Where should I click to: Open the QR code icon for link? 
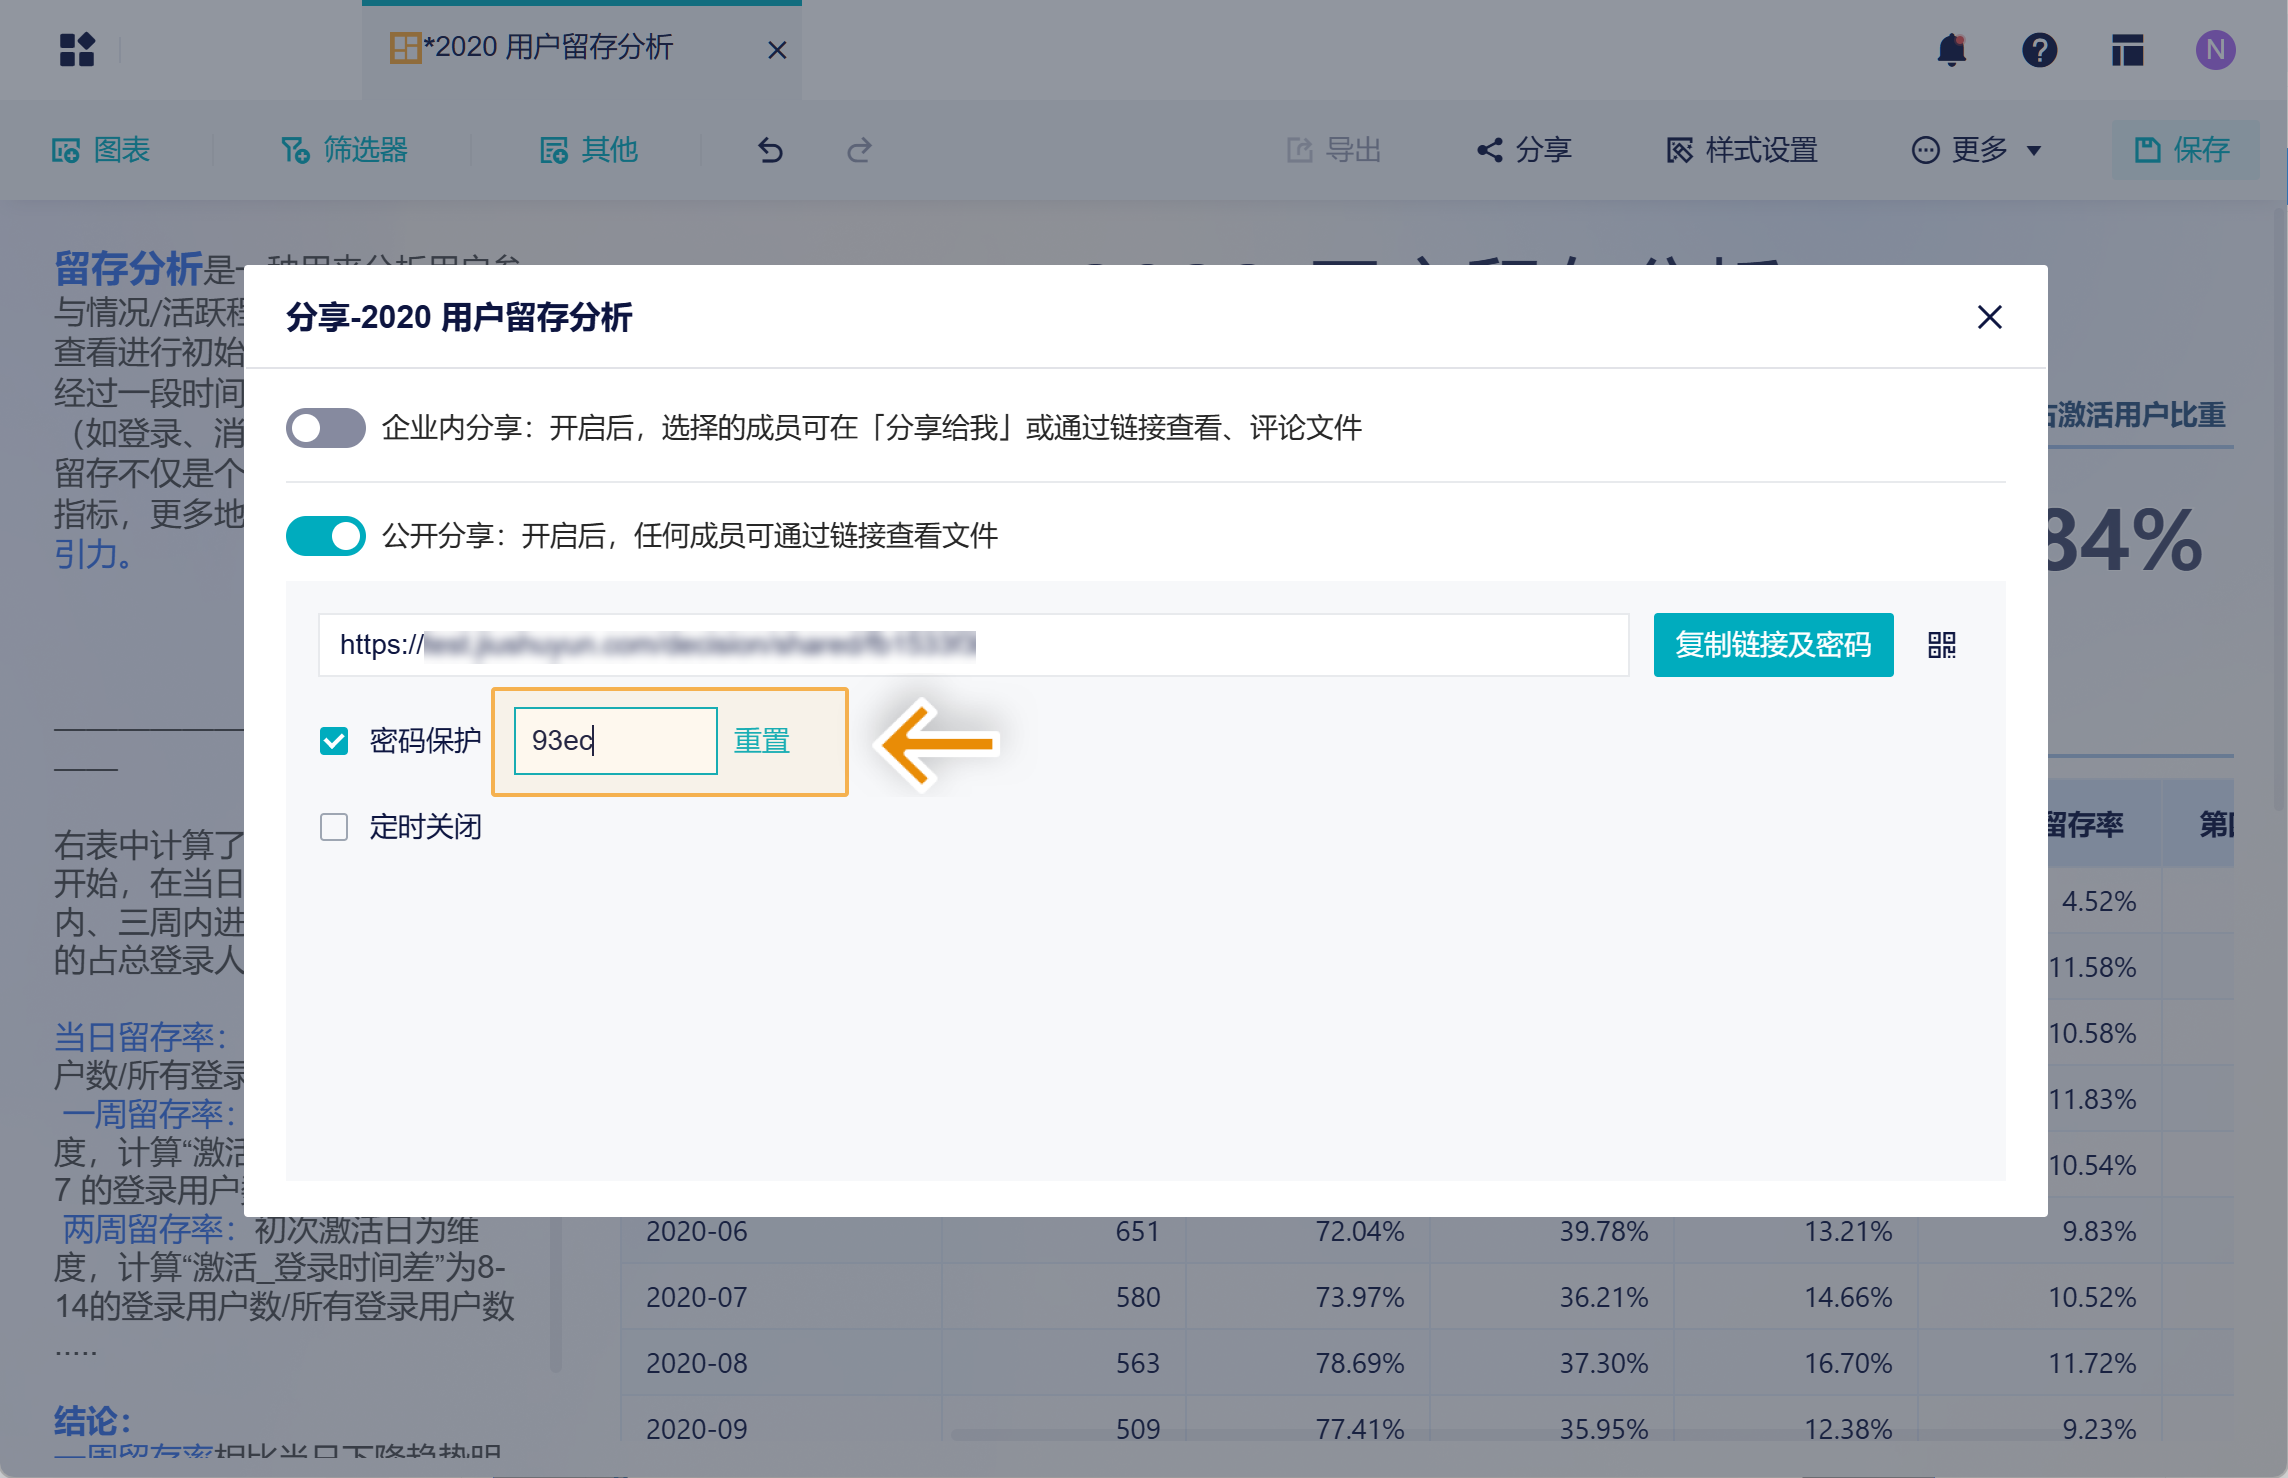click(x=1941, y=645)
